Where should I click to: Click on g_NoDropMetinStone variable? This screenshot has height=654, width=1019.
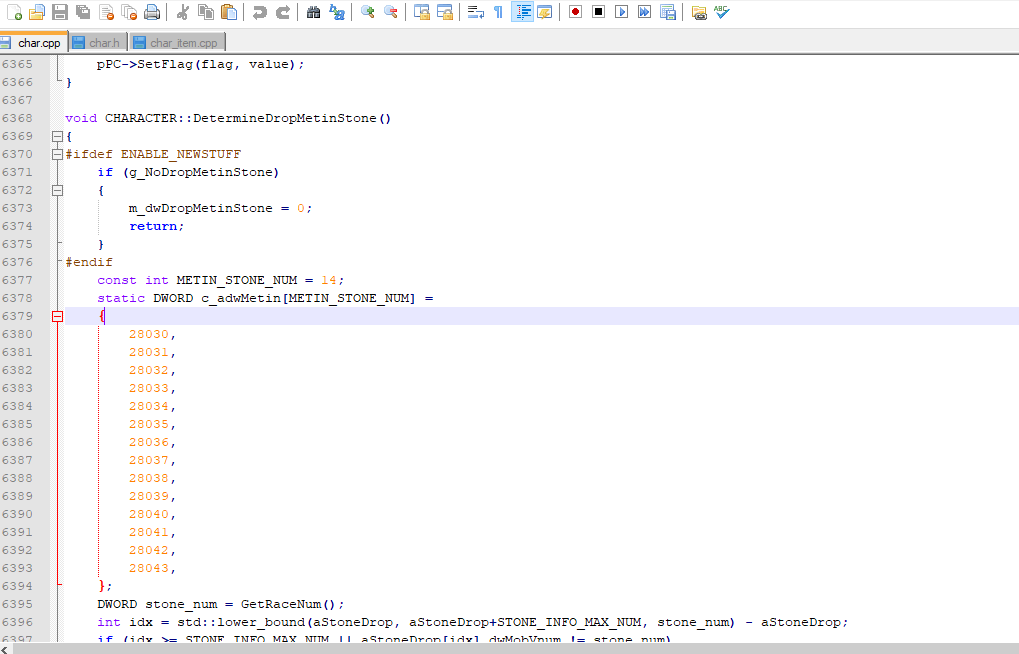tap(201, 172)
